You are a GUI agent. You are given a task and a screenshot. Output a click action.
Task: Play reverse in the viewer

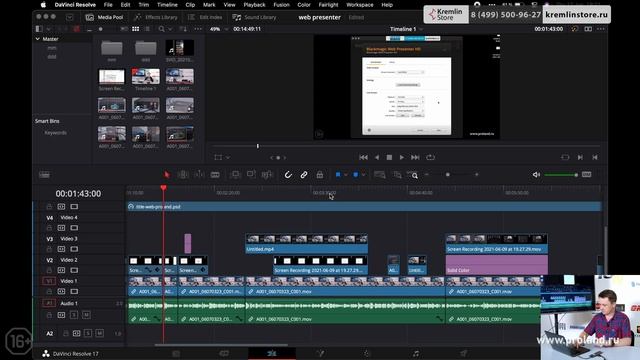click(x=377, y=157)
